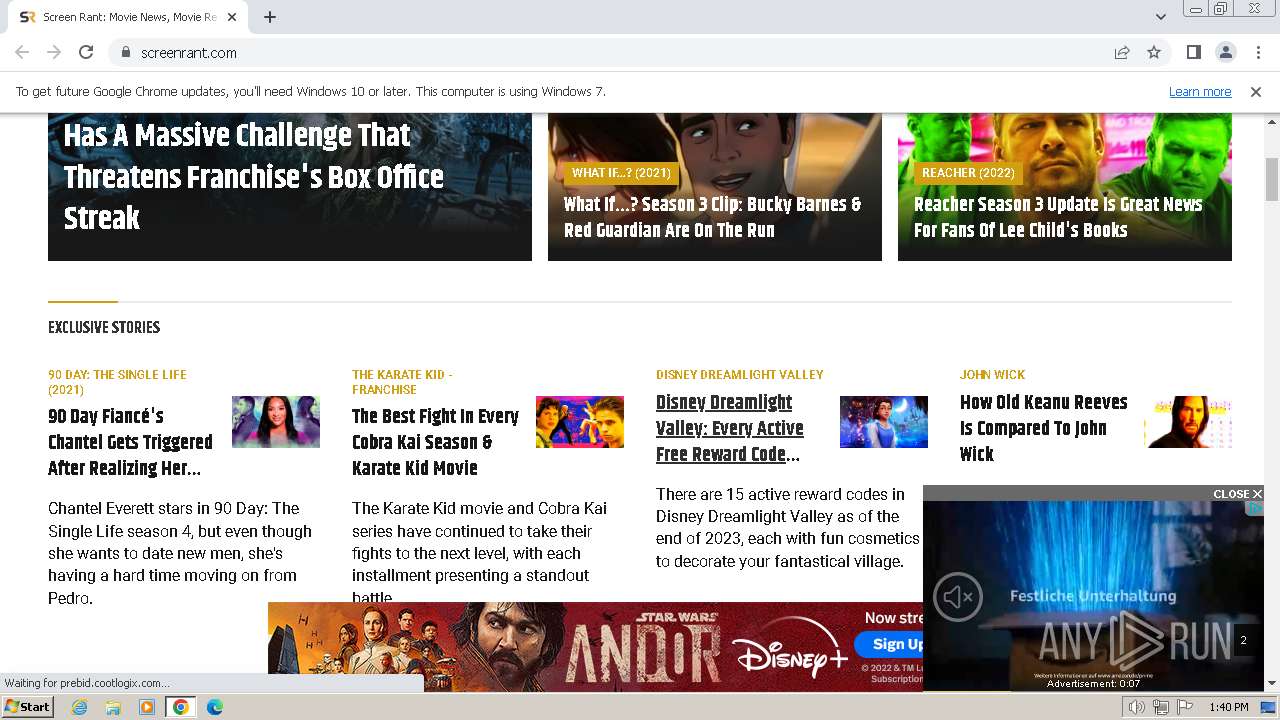Go forward to the next page
The image size is (1280, 720).
click(54, 52)
